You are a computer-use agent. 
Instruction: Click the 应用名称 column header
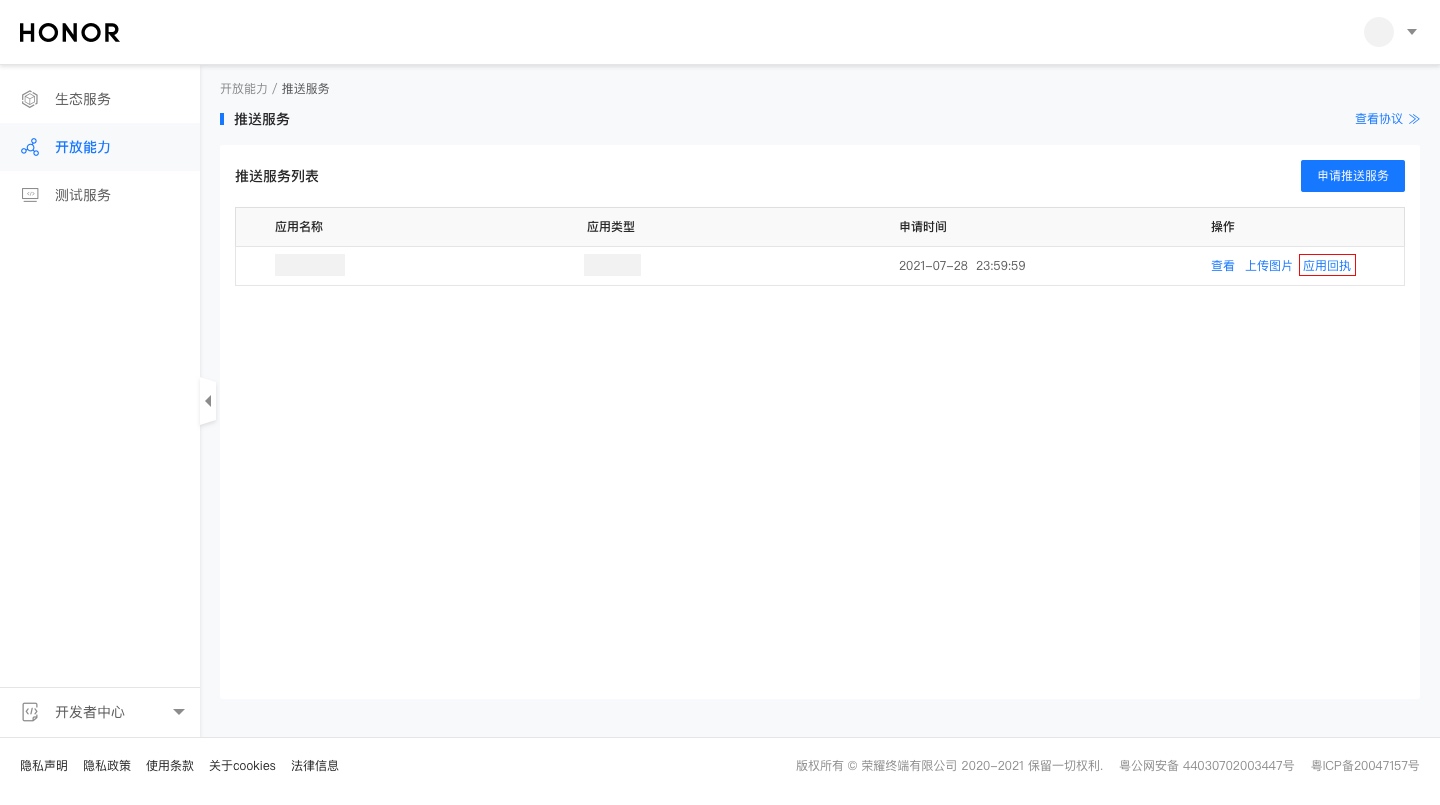[299, 227]
